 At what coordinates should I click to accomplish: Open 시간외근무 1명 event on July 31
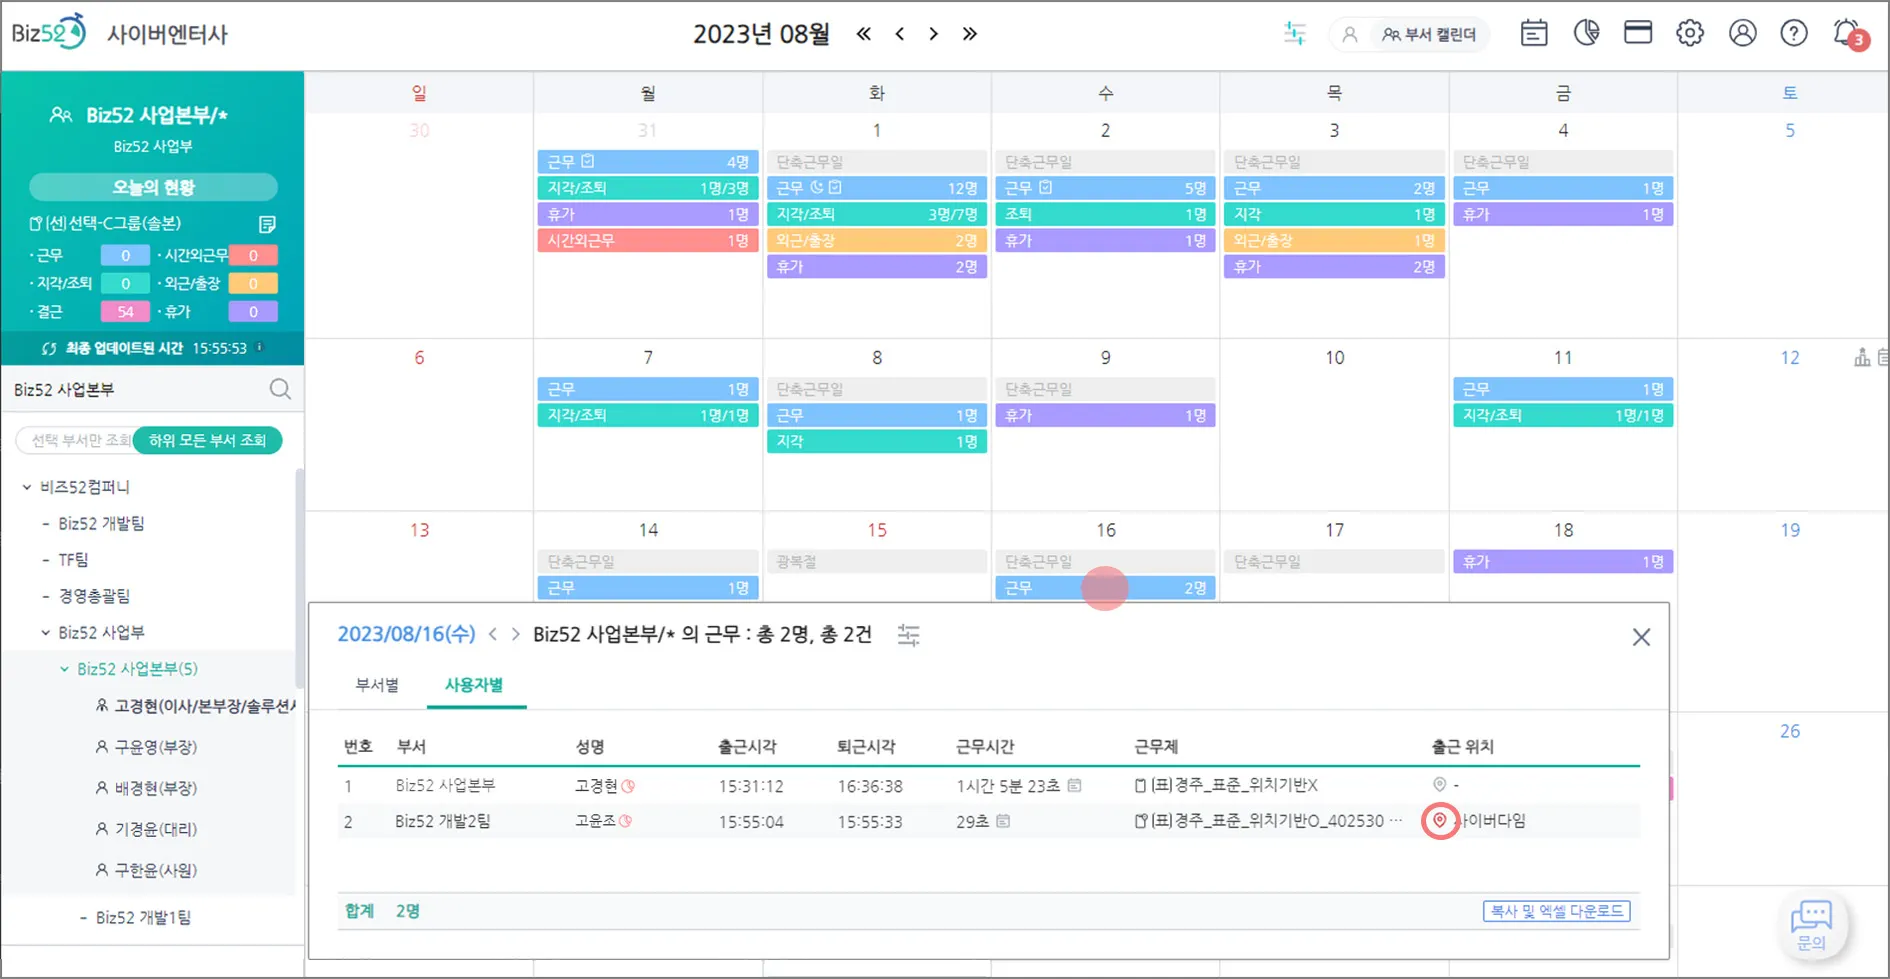pyautogui.click(x=648, y=241)
